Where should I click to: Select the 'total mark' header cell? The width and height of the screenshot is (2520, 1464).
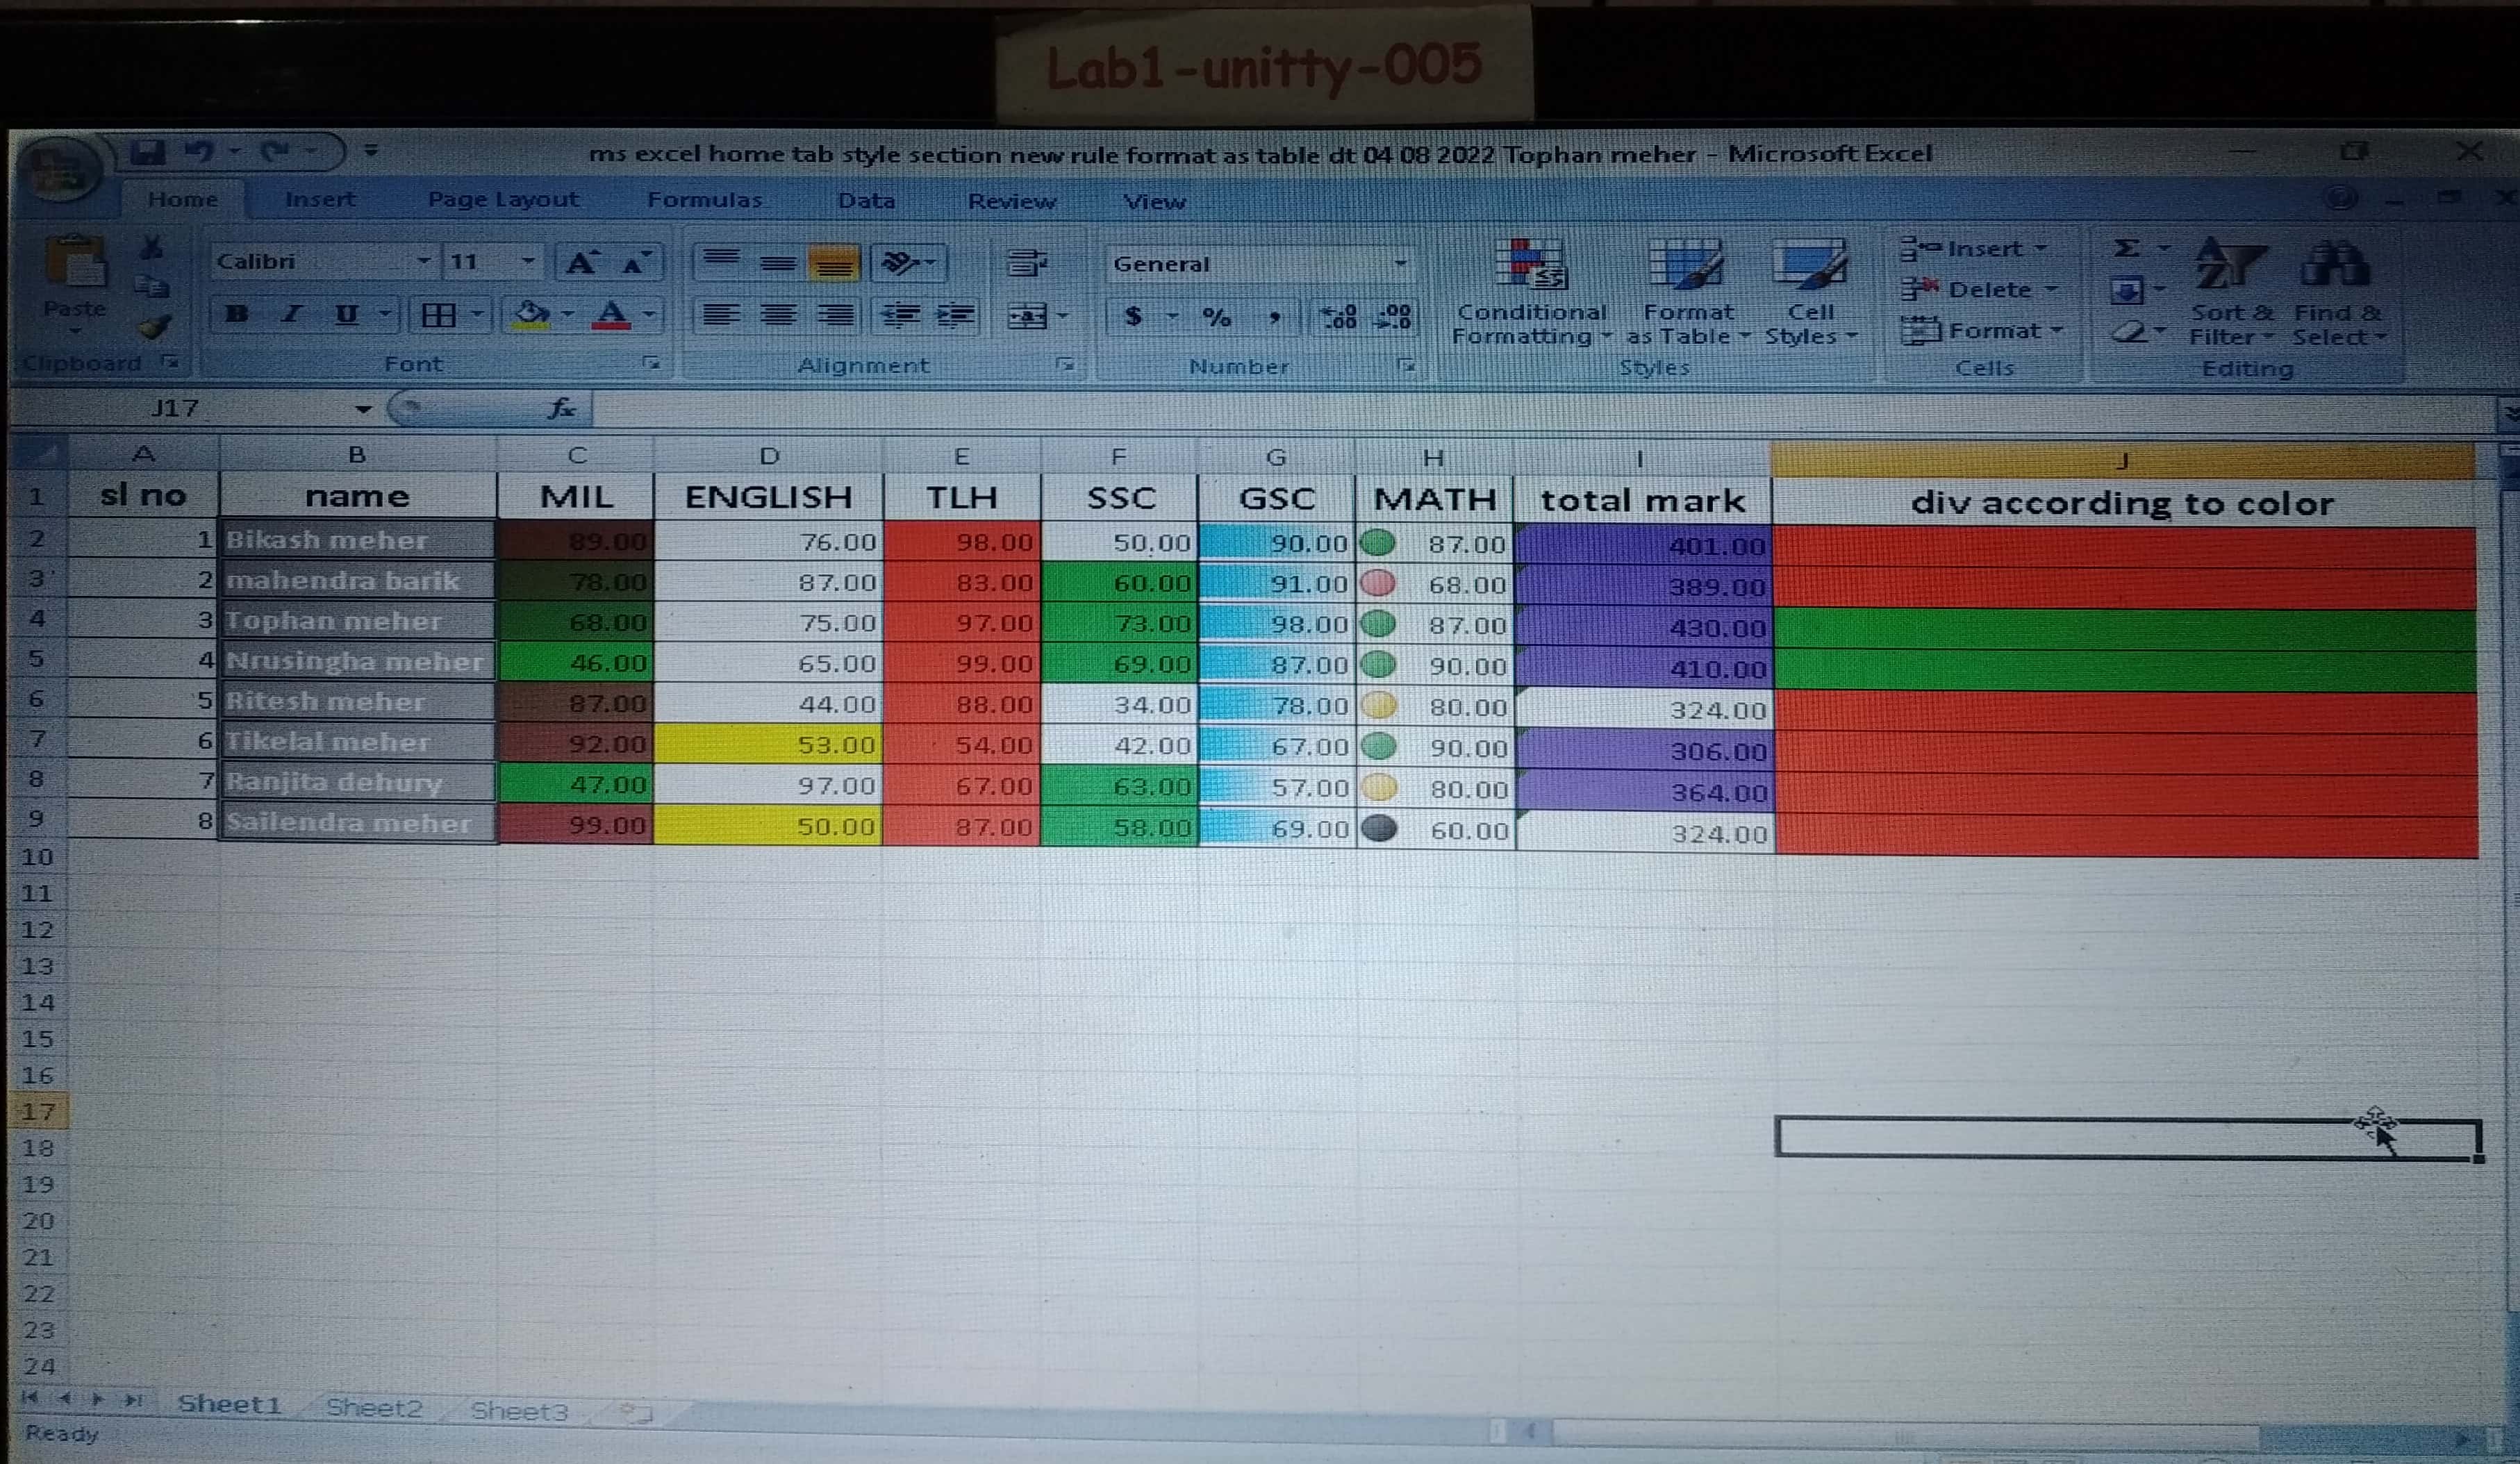(x=1642, y=500)
